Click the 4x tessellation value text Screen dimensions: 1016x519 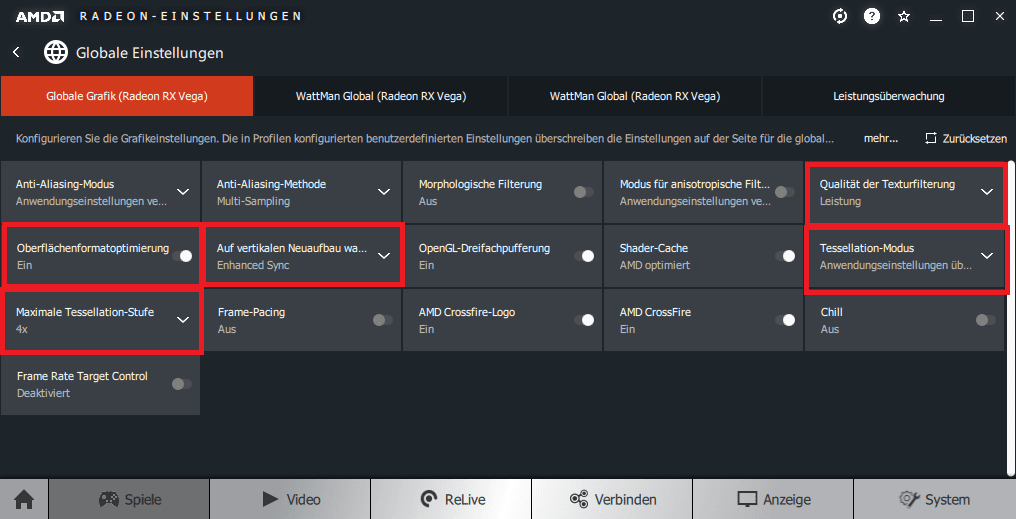pyautogui.click(x=22, y=329)
